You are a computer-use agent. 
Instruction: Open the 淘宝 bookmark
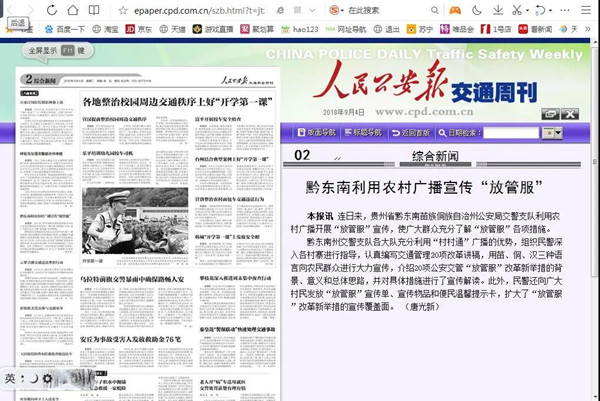click(104, 31)
